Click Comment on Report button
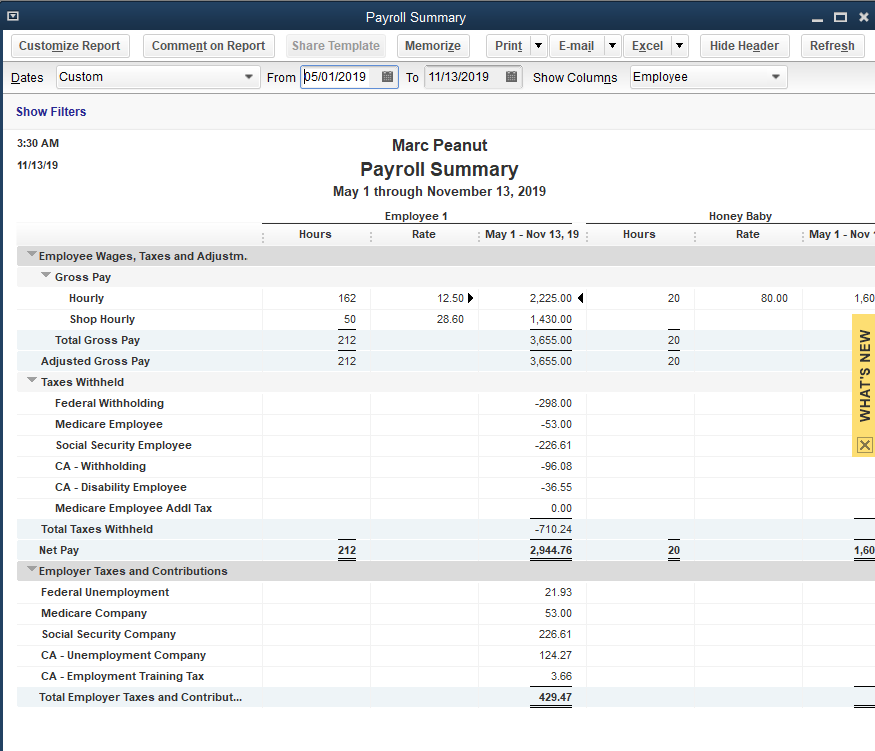875x751 pixels. click(x=208, y=46)
